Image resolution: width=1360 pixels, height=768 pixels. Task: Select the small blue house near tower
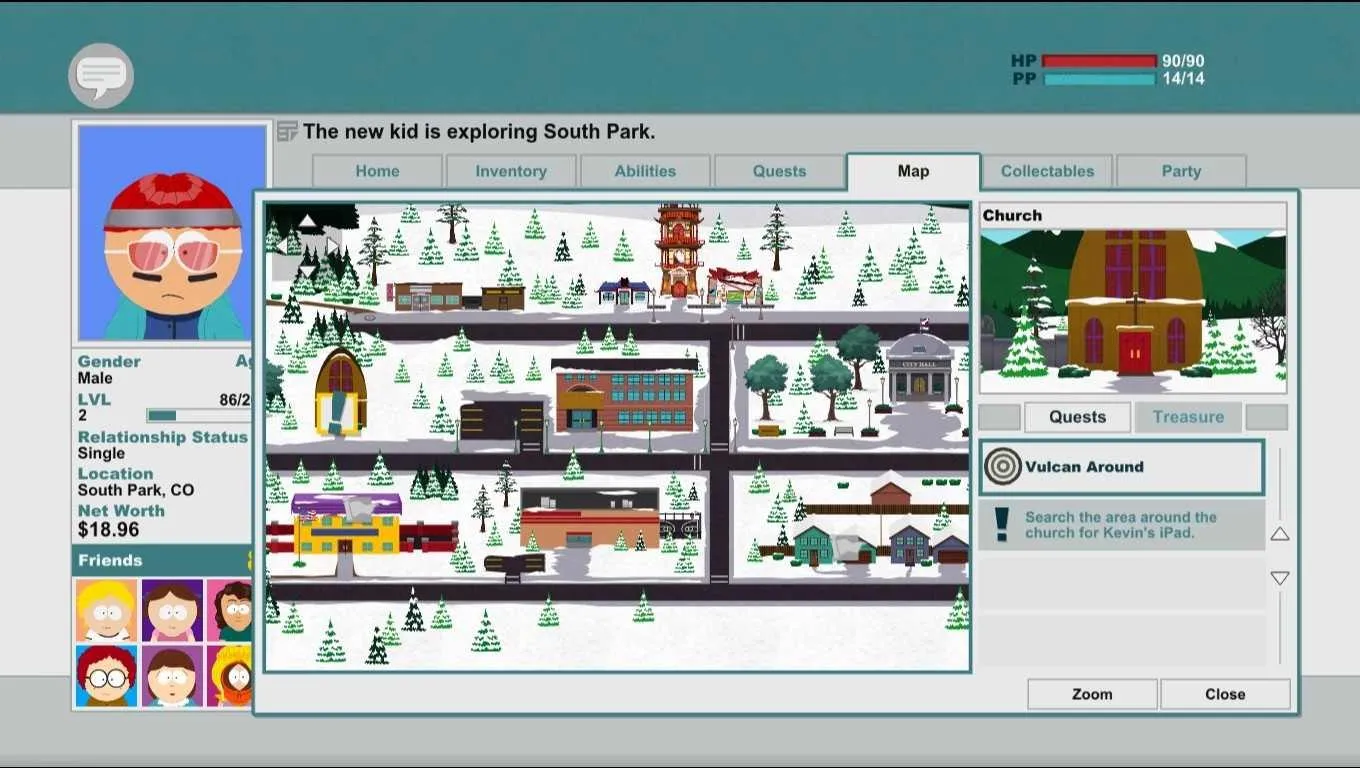coord(624,292)
